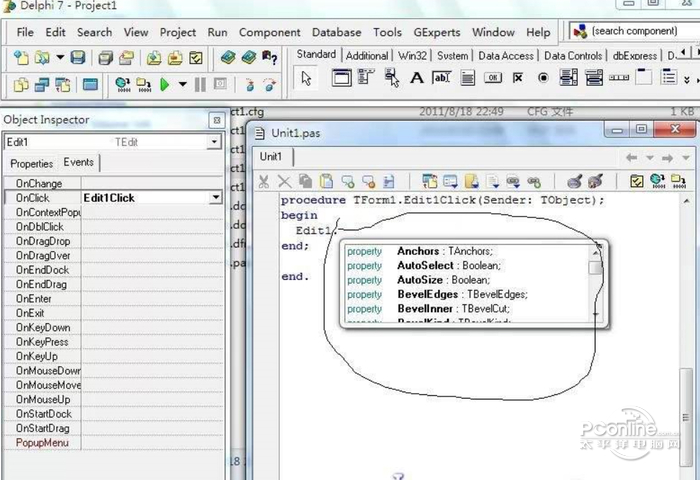Screen dimensions: 700x480
Task: Open the Database menu
Action: (337, 32)
